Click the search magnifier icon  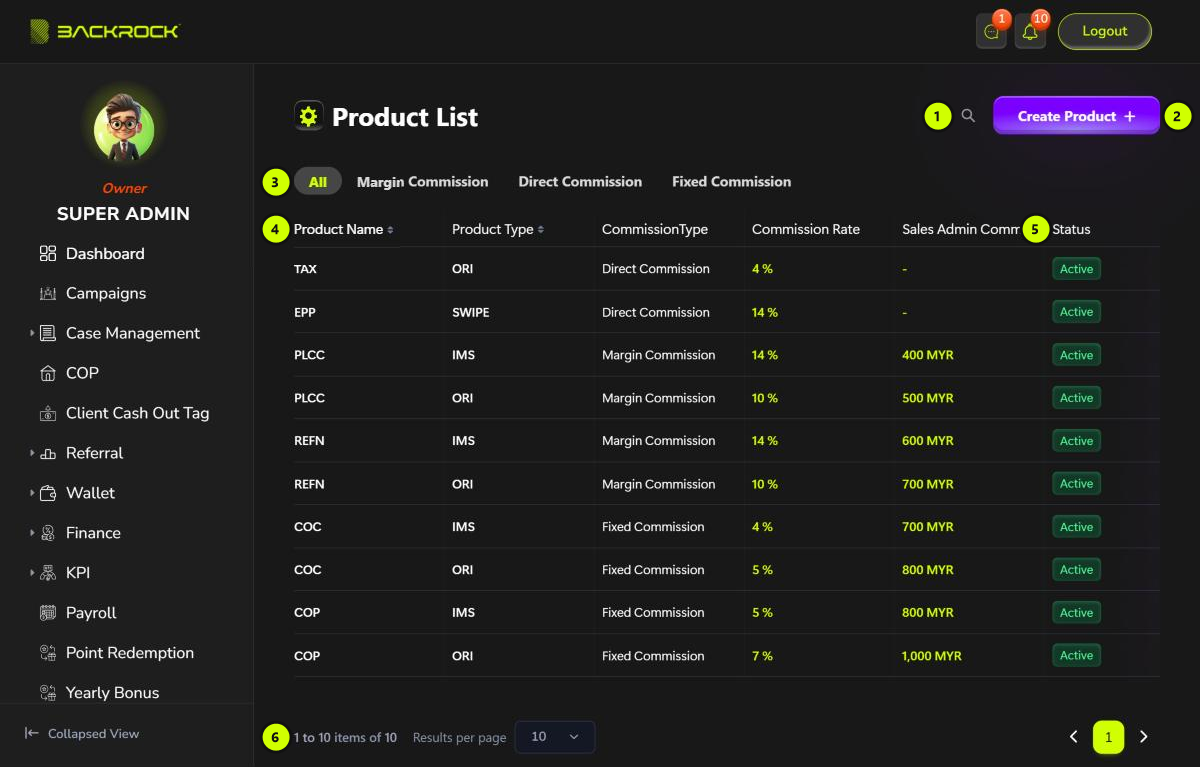click(x=968, y=116)
